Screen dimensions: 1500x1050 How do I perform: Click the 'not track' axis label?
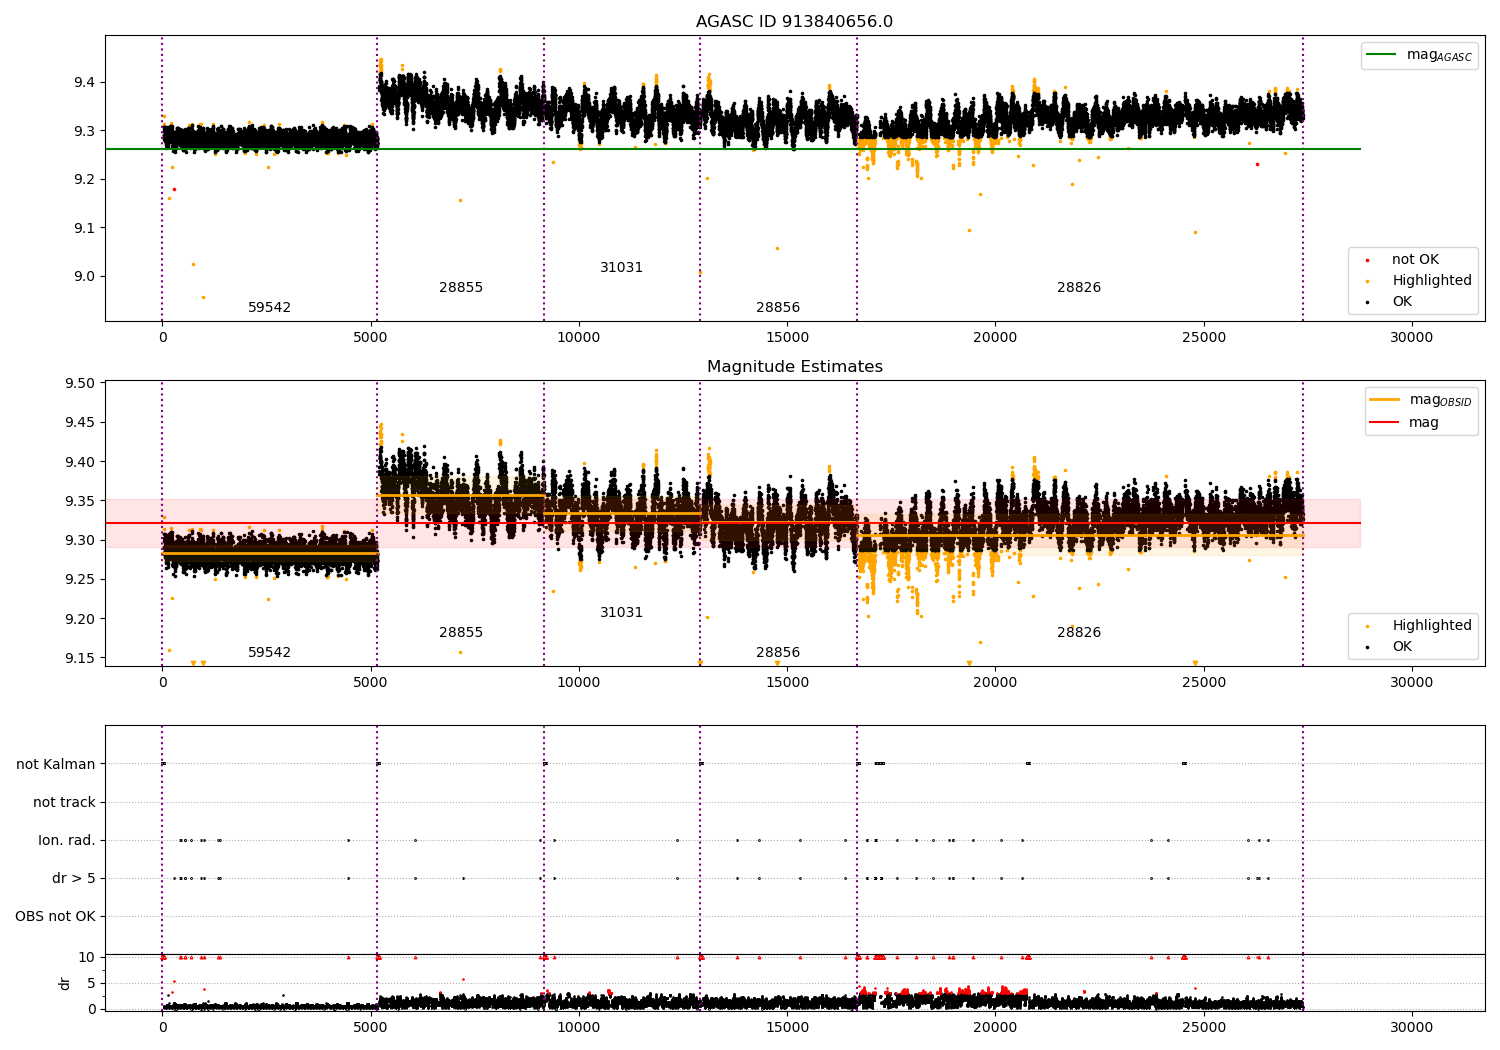[x=64, y=803]
